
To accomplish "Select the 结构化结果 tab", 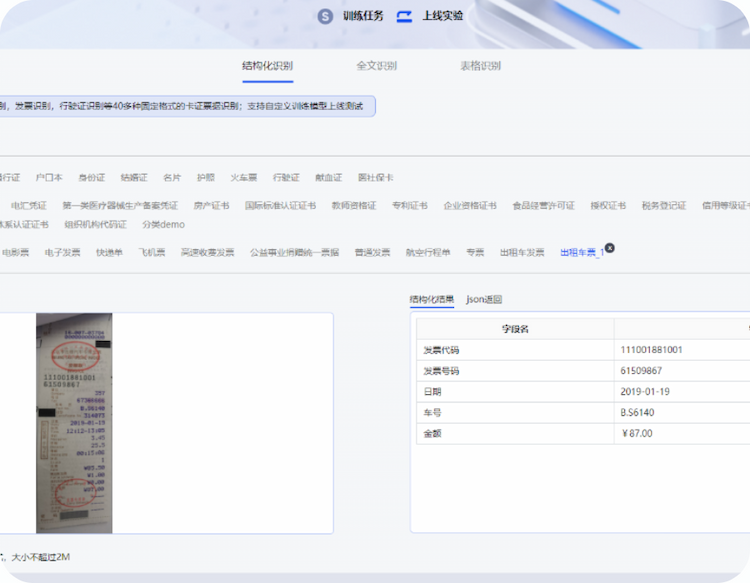I will click(432, 299).
